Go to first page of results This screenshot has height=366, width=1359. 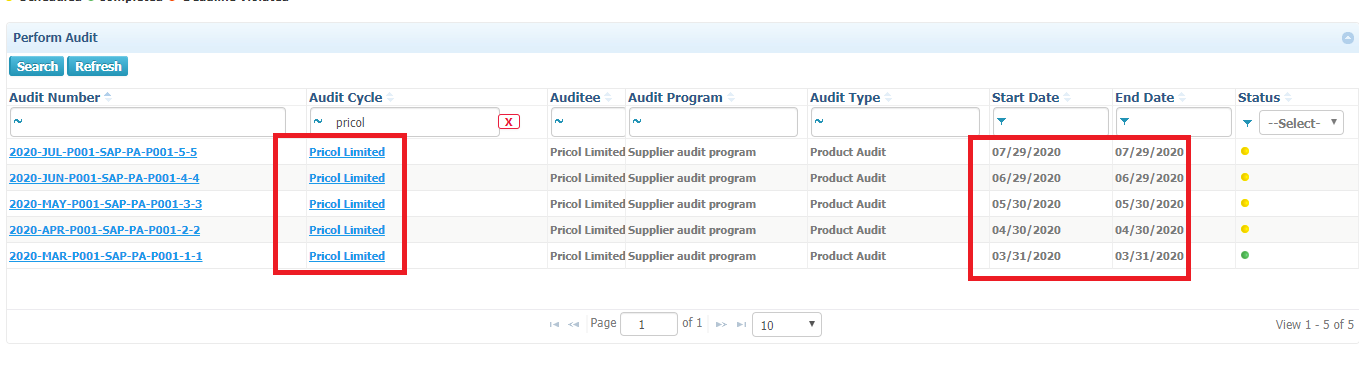(555, 325)
